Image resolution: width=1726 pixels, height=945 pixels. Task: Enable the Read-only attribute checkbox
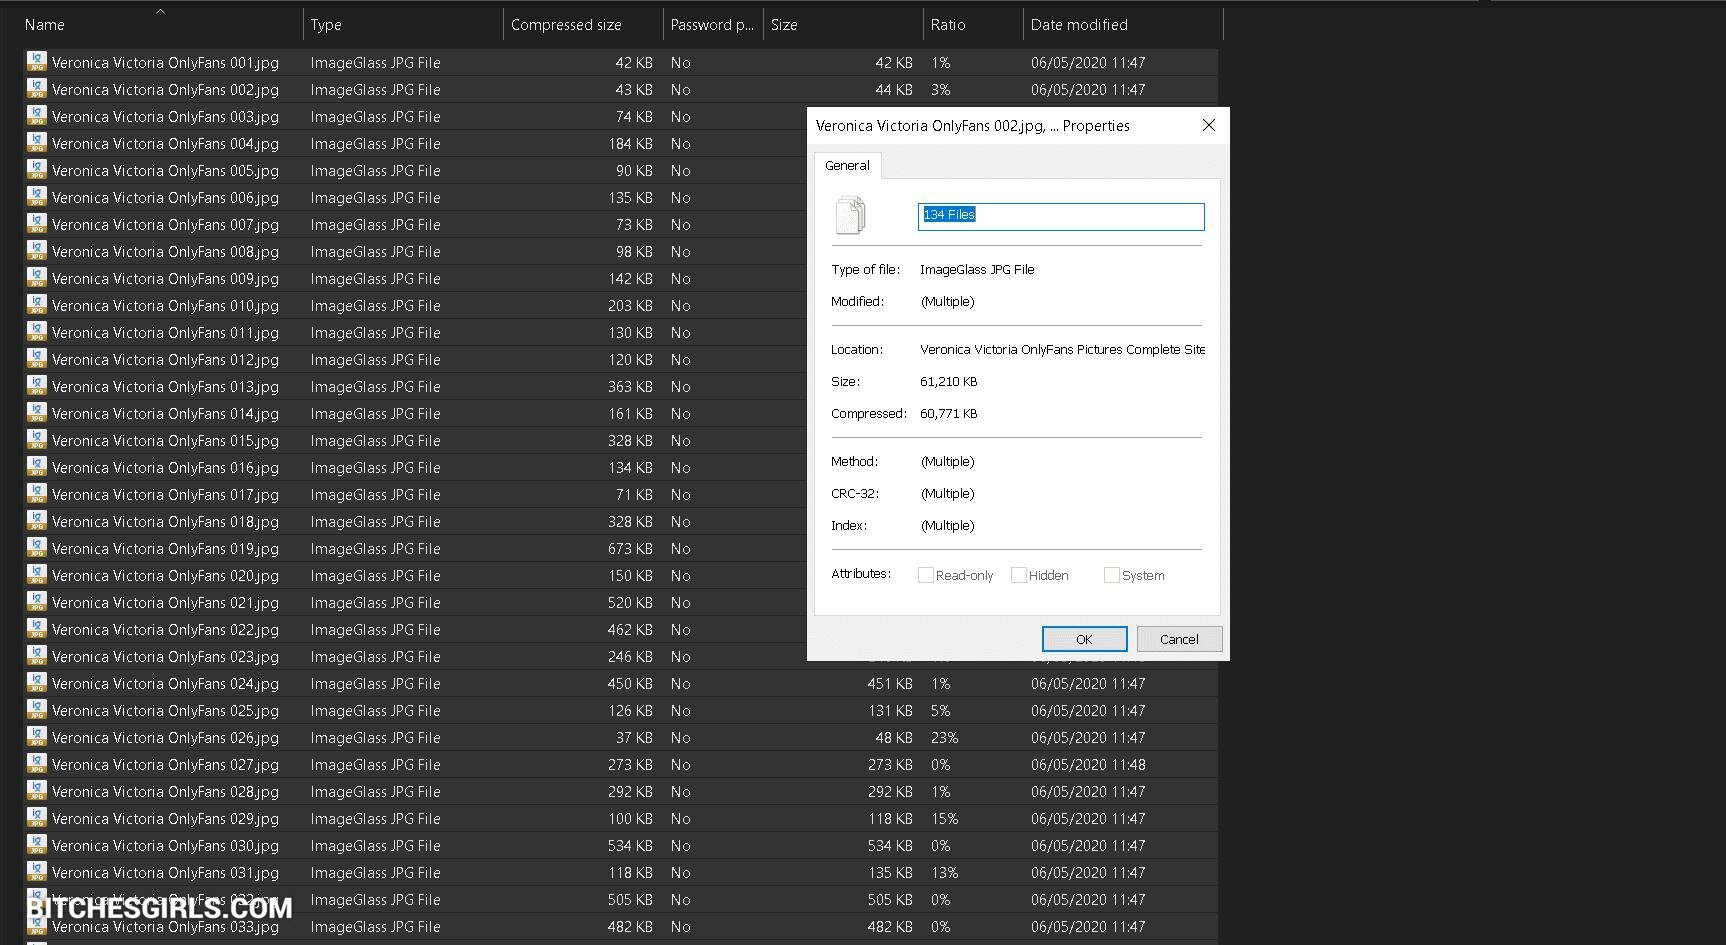pyautogui.click(x=926, y=575)
